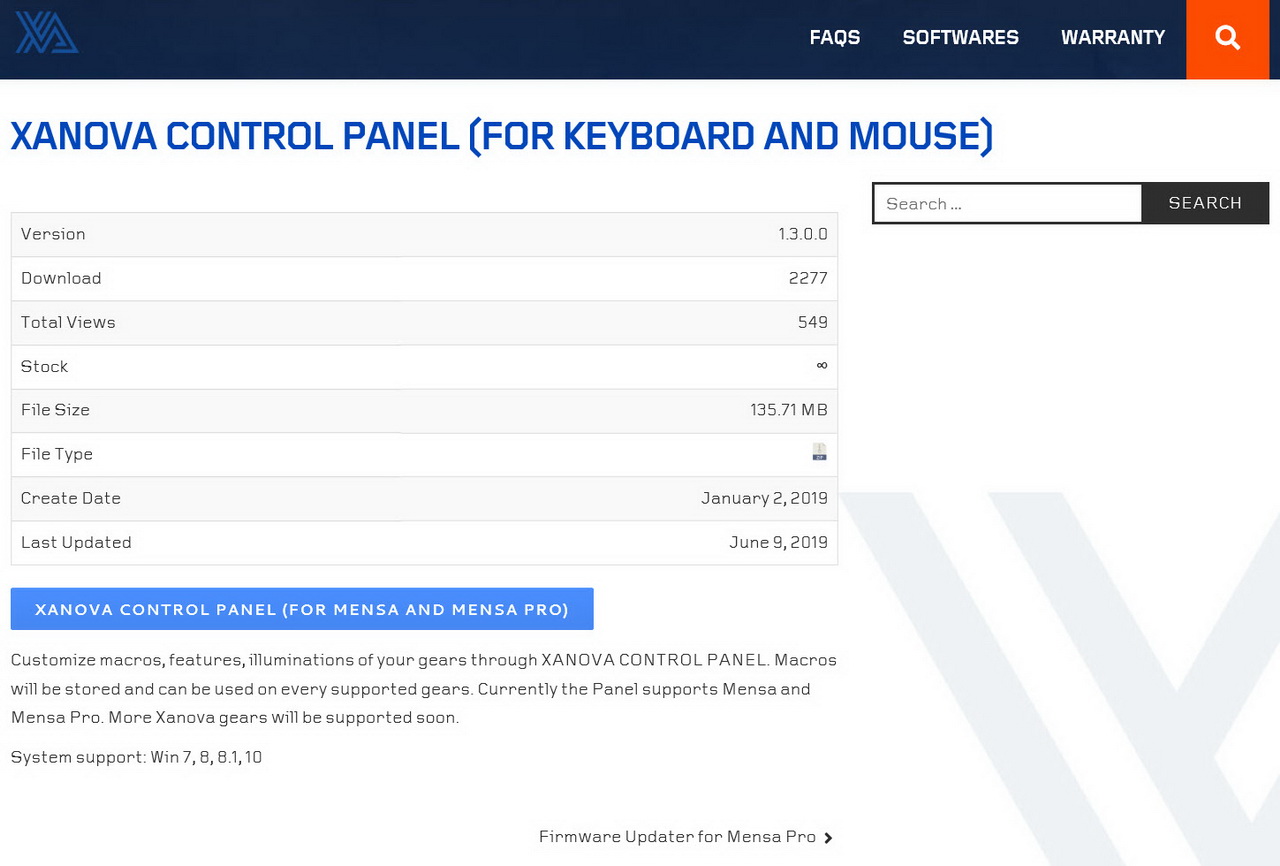
Task: Click the Download count row
Action: 424,278
